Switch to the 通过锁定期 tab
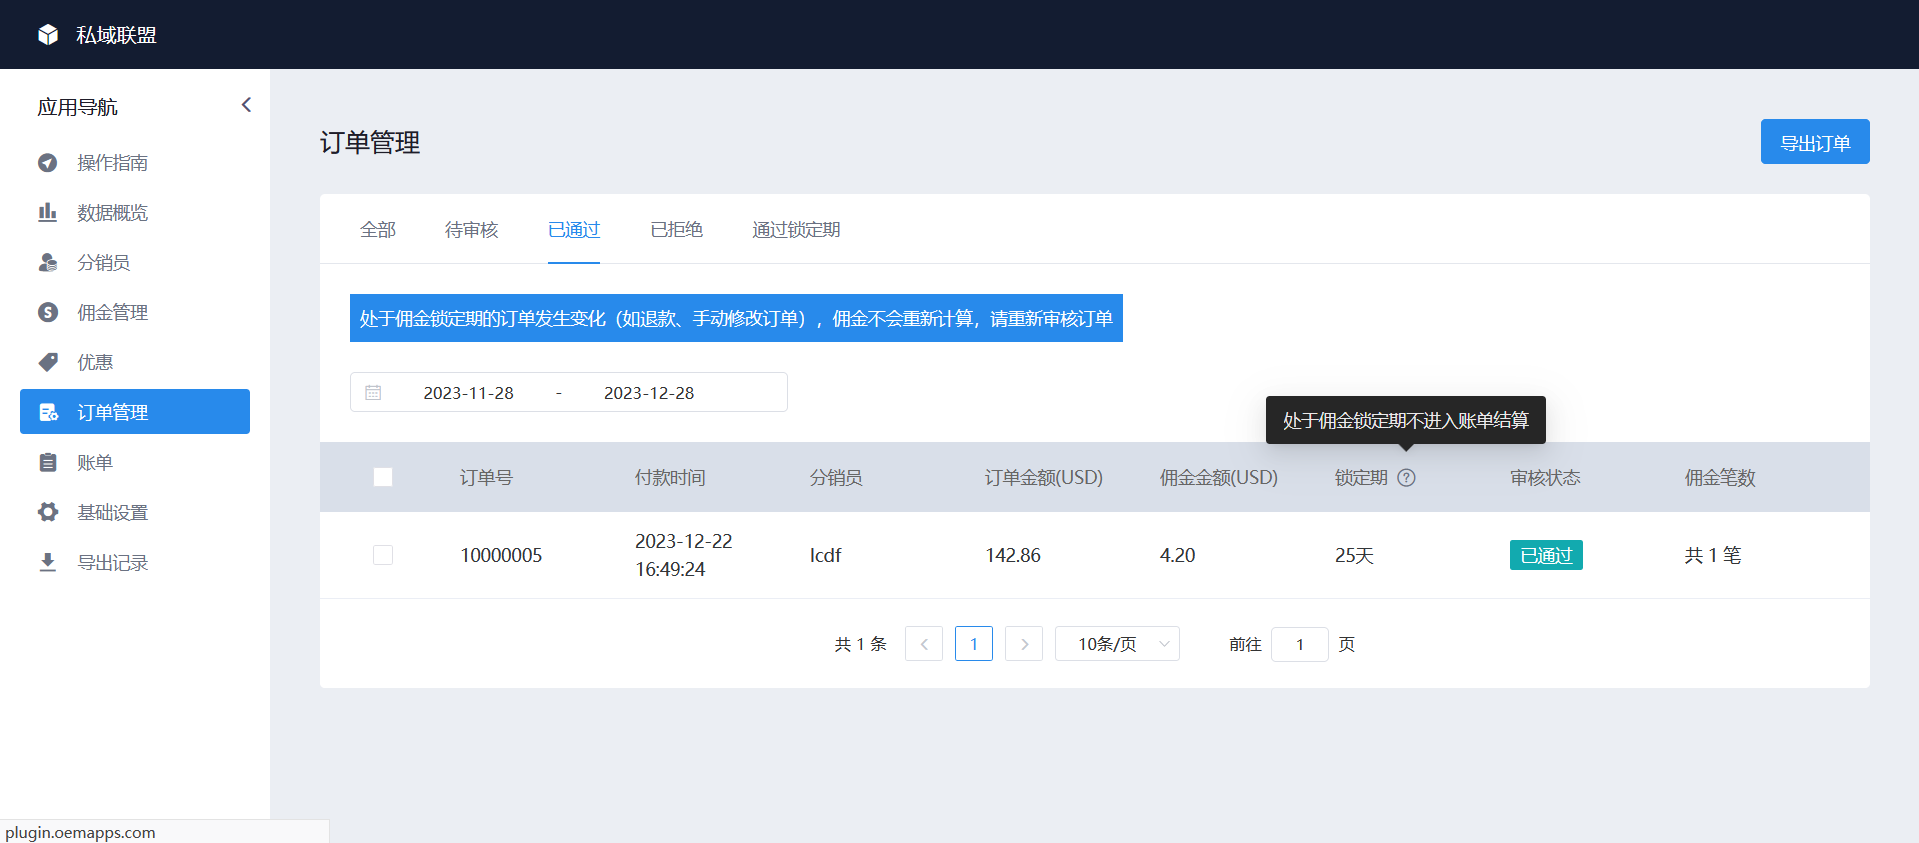The image size is (1919, 843). click(x=796, y=230)
